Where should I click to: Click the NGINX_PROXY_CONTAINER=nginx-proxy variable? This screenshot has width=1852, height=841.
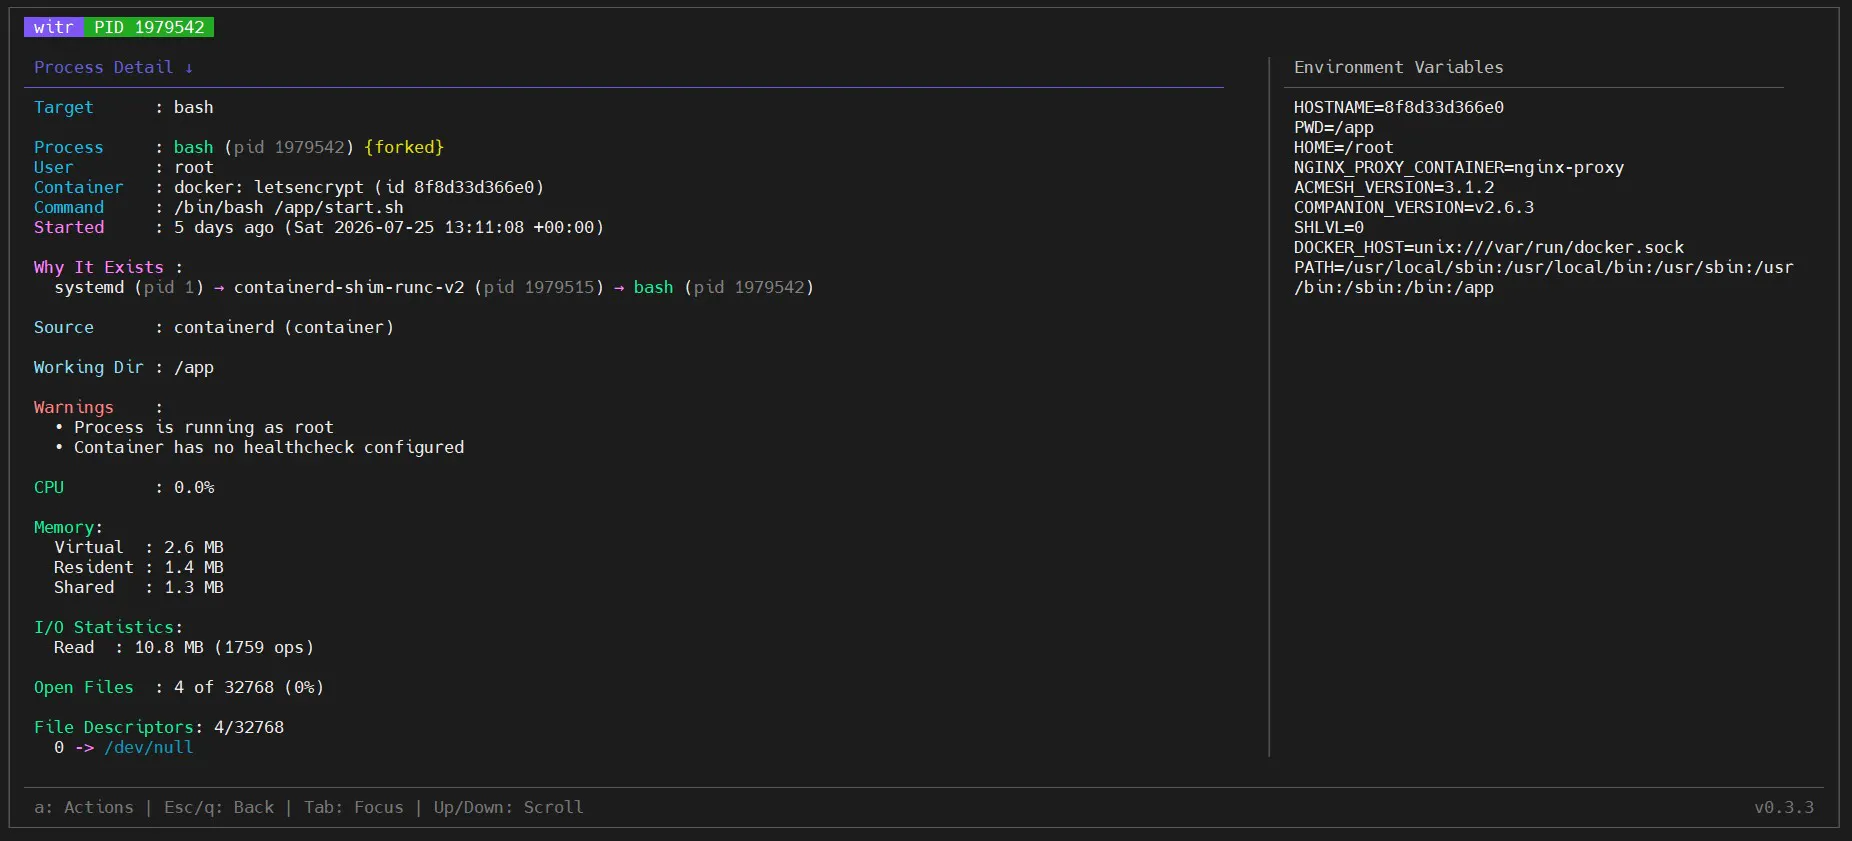[x=1458, y=167]
